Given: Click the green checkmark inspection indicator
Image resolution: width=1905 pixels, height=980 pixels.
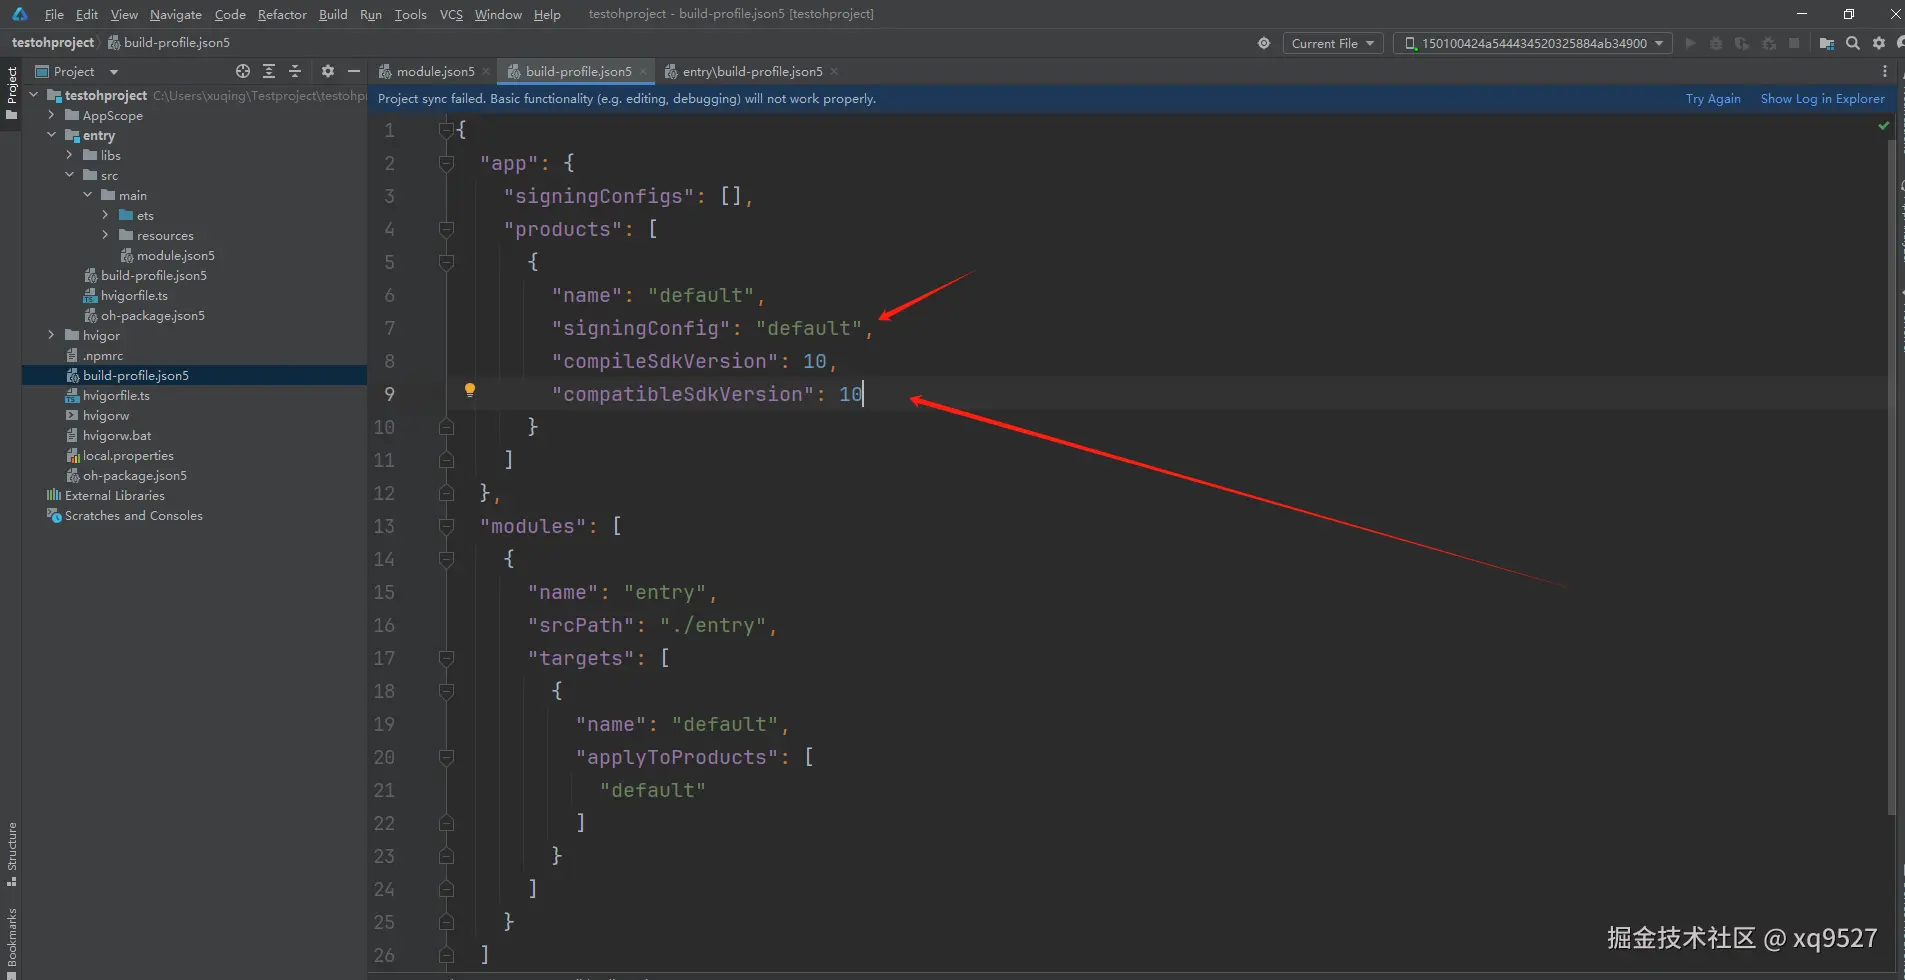Looking at the screenshot, I should (x=1884, y=126).
